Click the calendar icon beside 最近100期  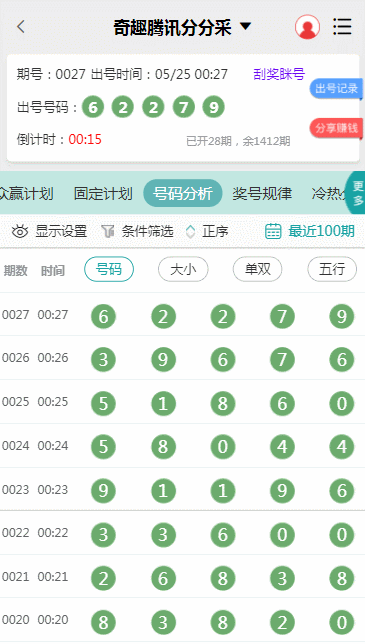273,231
